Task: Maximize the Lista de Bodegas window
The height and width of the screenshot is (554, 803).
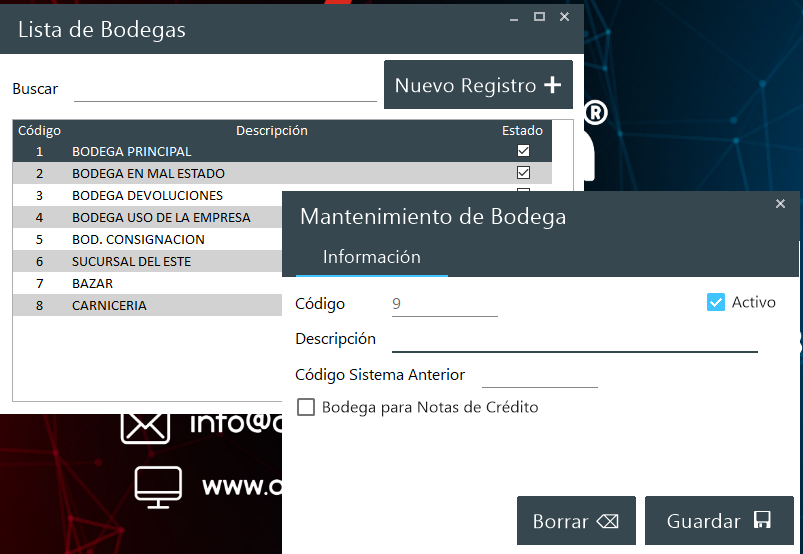Action: coord(539,17)
